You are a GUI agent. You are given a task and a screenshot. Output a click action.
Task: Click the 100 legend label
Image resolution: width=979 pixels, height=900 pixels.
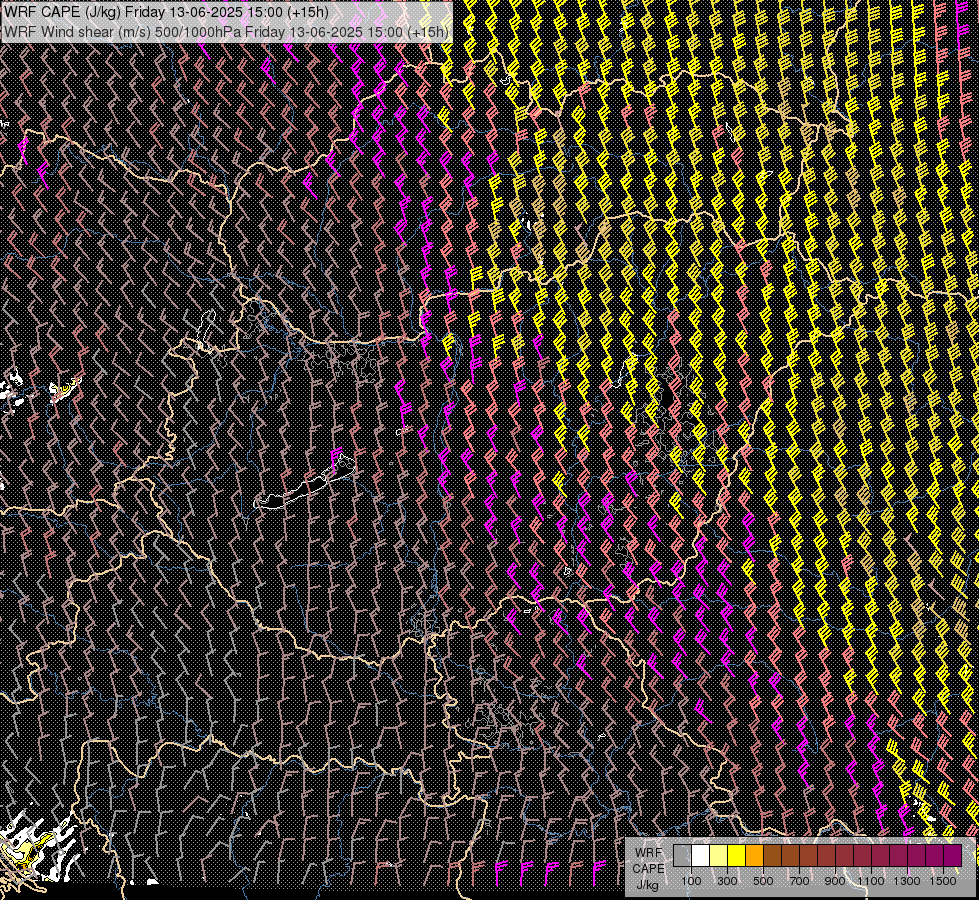(691, 881)
